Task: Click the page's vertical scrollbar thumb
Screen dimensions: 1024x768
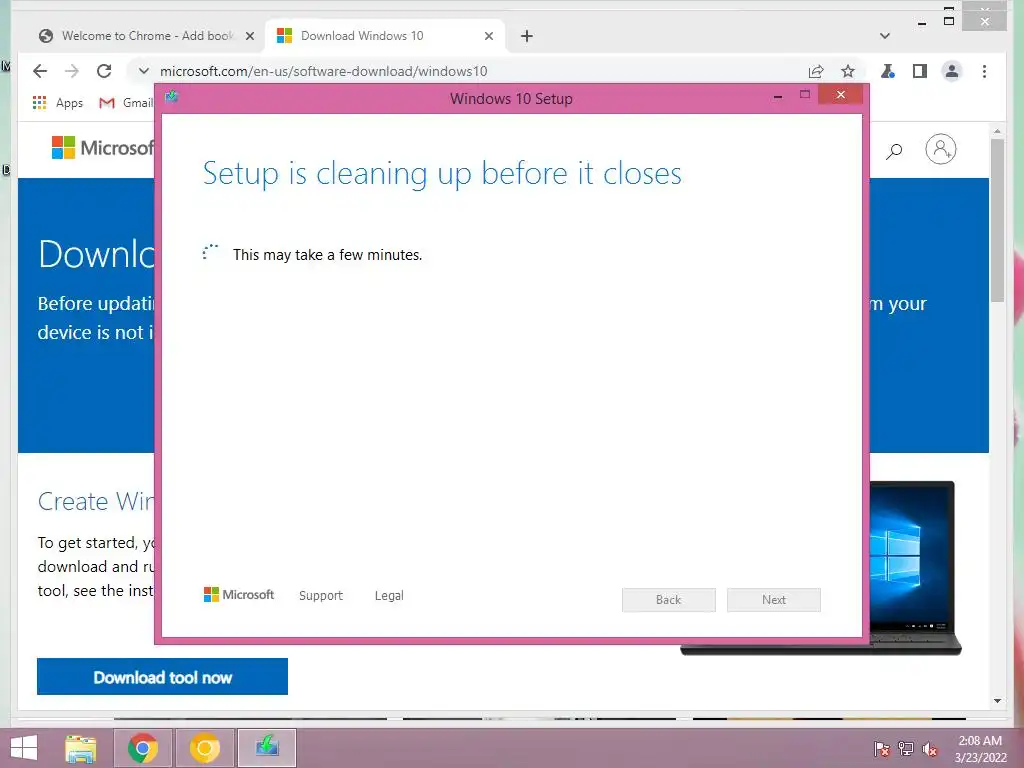Action: click(x=997, y=220)
